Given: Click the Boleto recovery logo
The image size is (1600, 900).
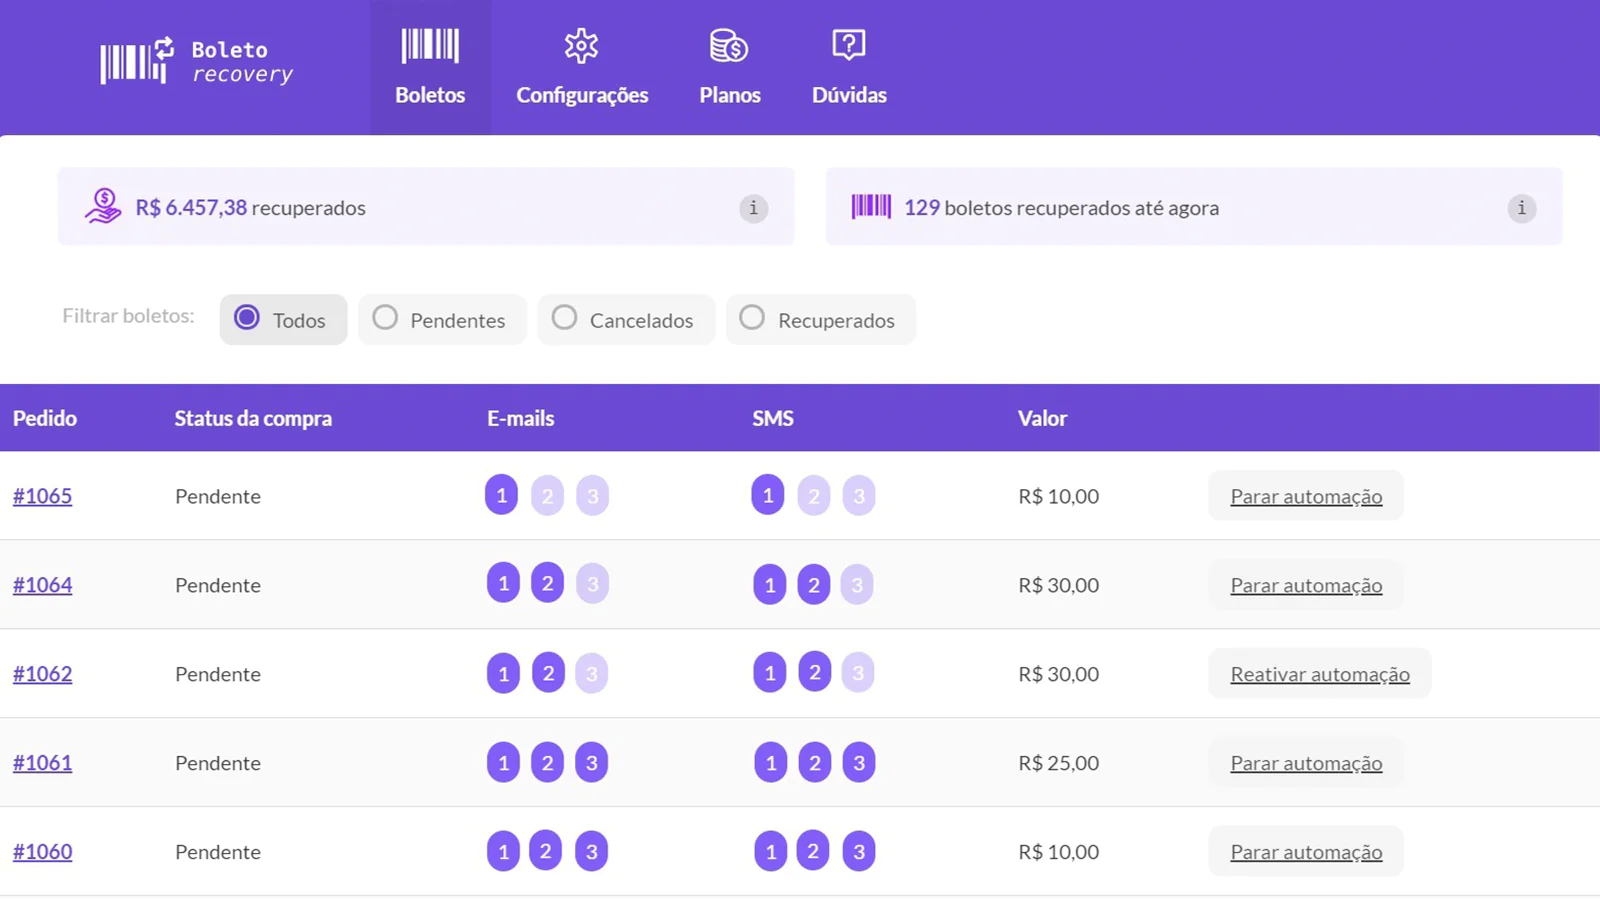Looking at the screenshot, I should click(196, 62).
